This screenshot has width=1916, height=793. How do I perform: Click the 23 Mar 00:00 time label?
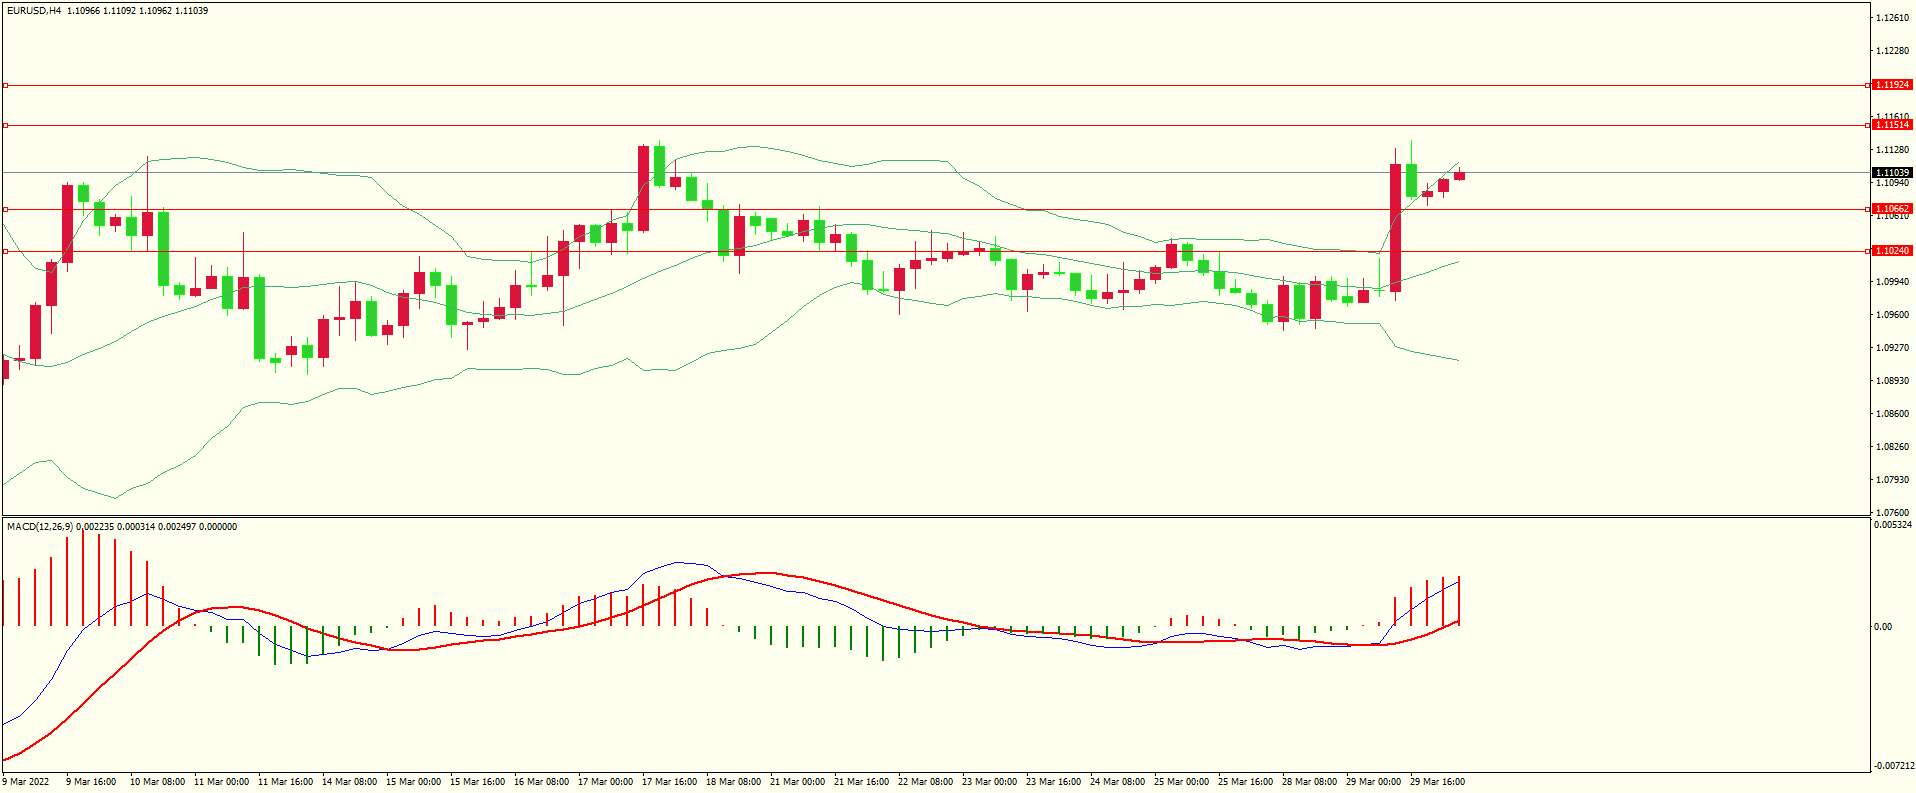tap(989, 782)
